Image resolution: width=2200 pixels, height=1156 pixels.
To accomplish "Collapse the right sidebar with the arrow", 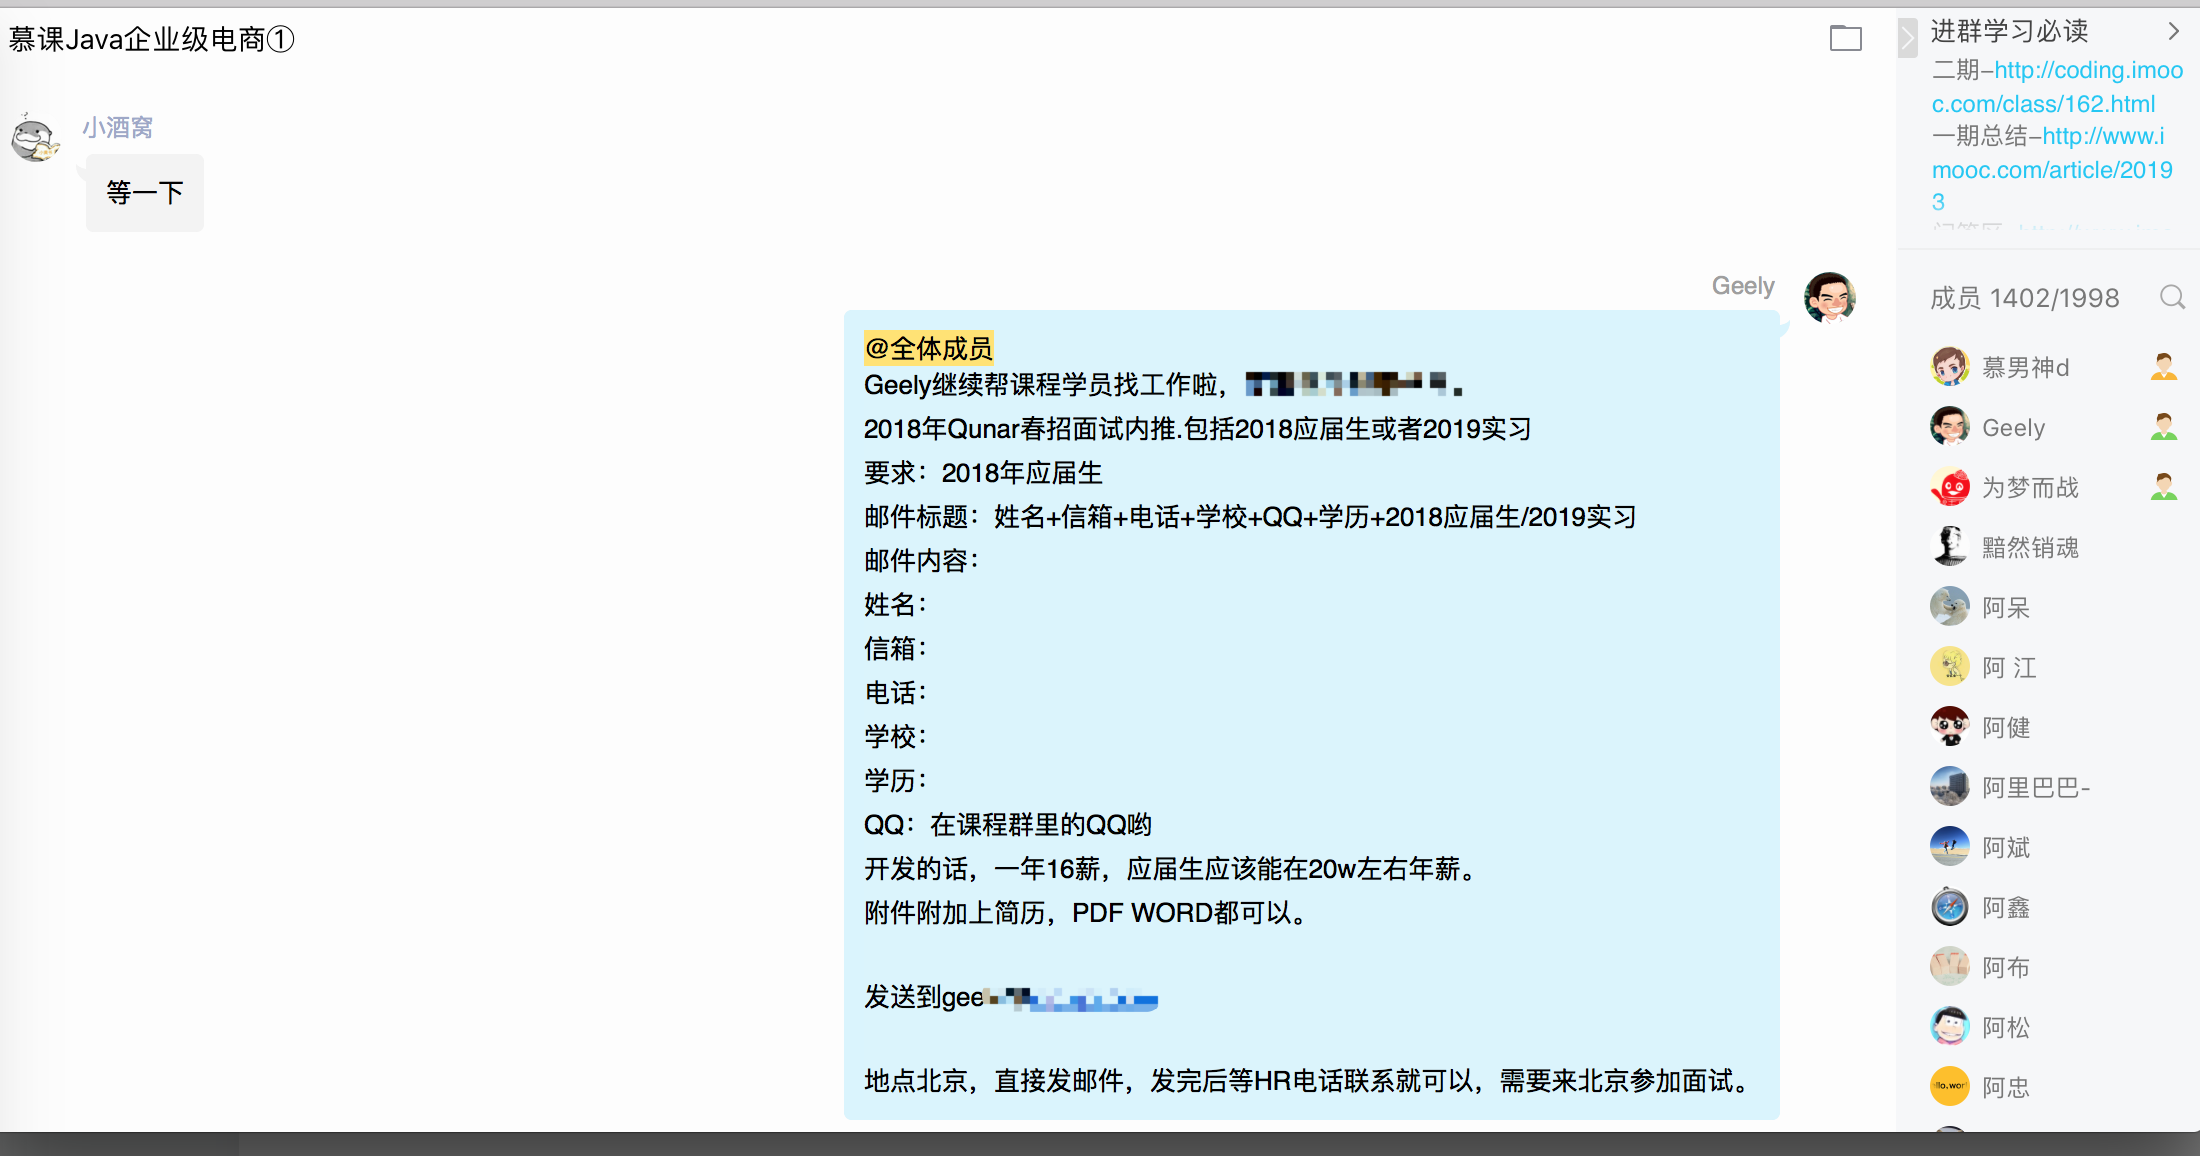I will click(1908, 38).
